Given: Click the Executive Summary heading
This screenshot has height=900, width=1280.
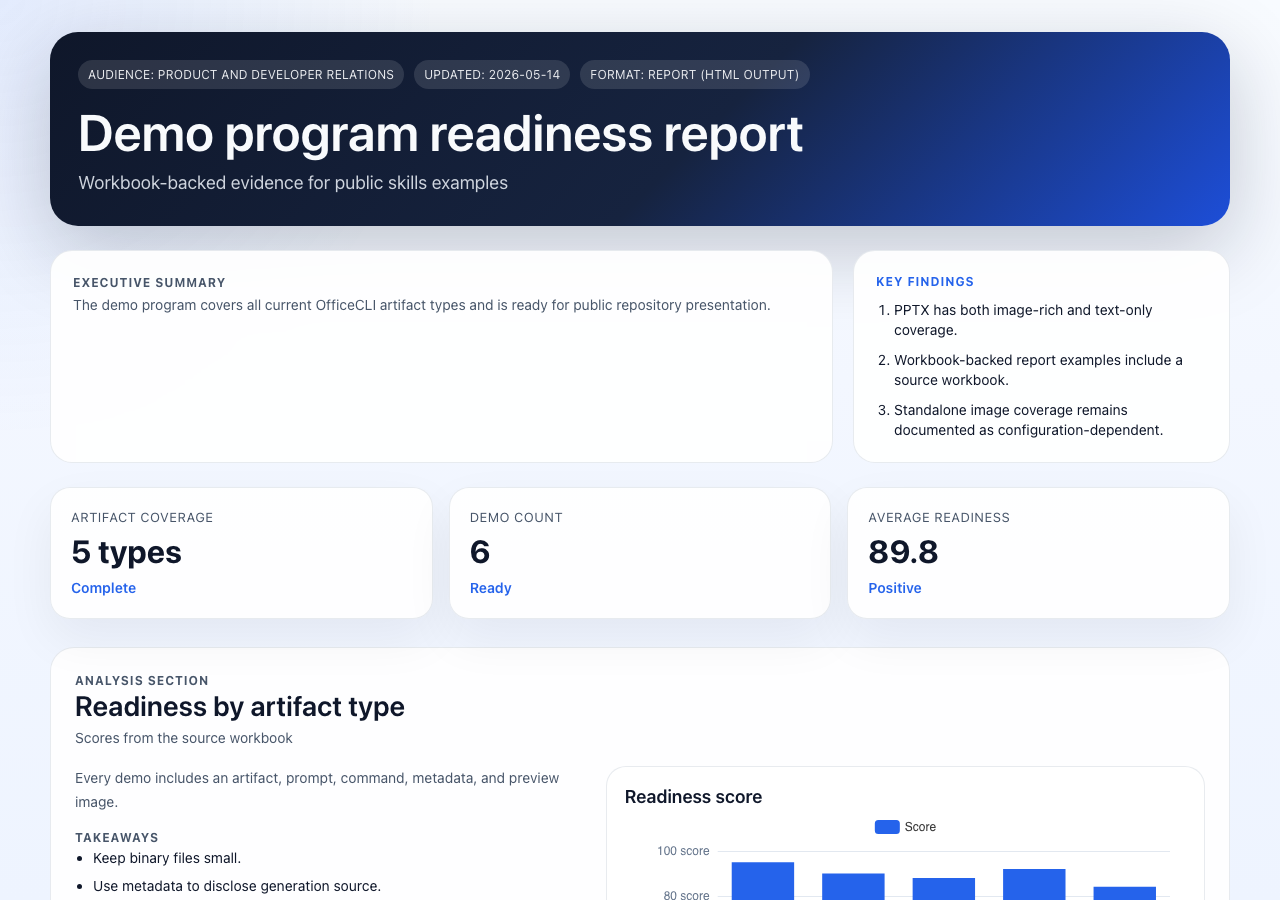Looking at the screenshot, I should [150, 283].
